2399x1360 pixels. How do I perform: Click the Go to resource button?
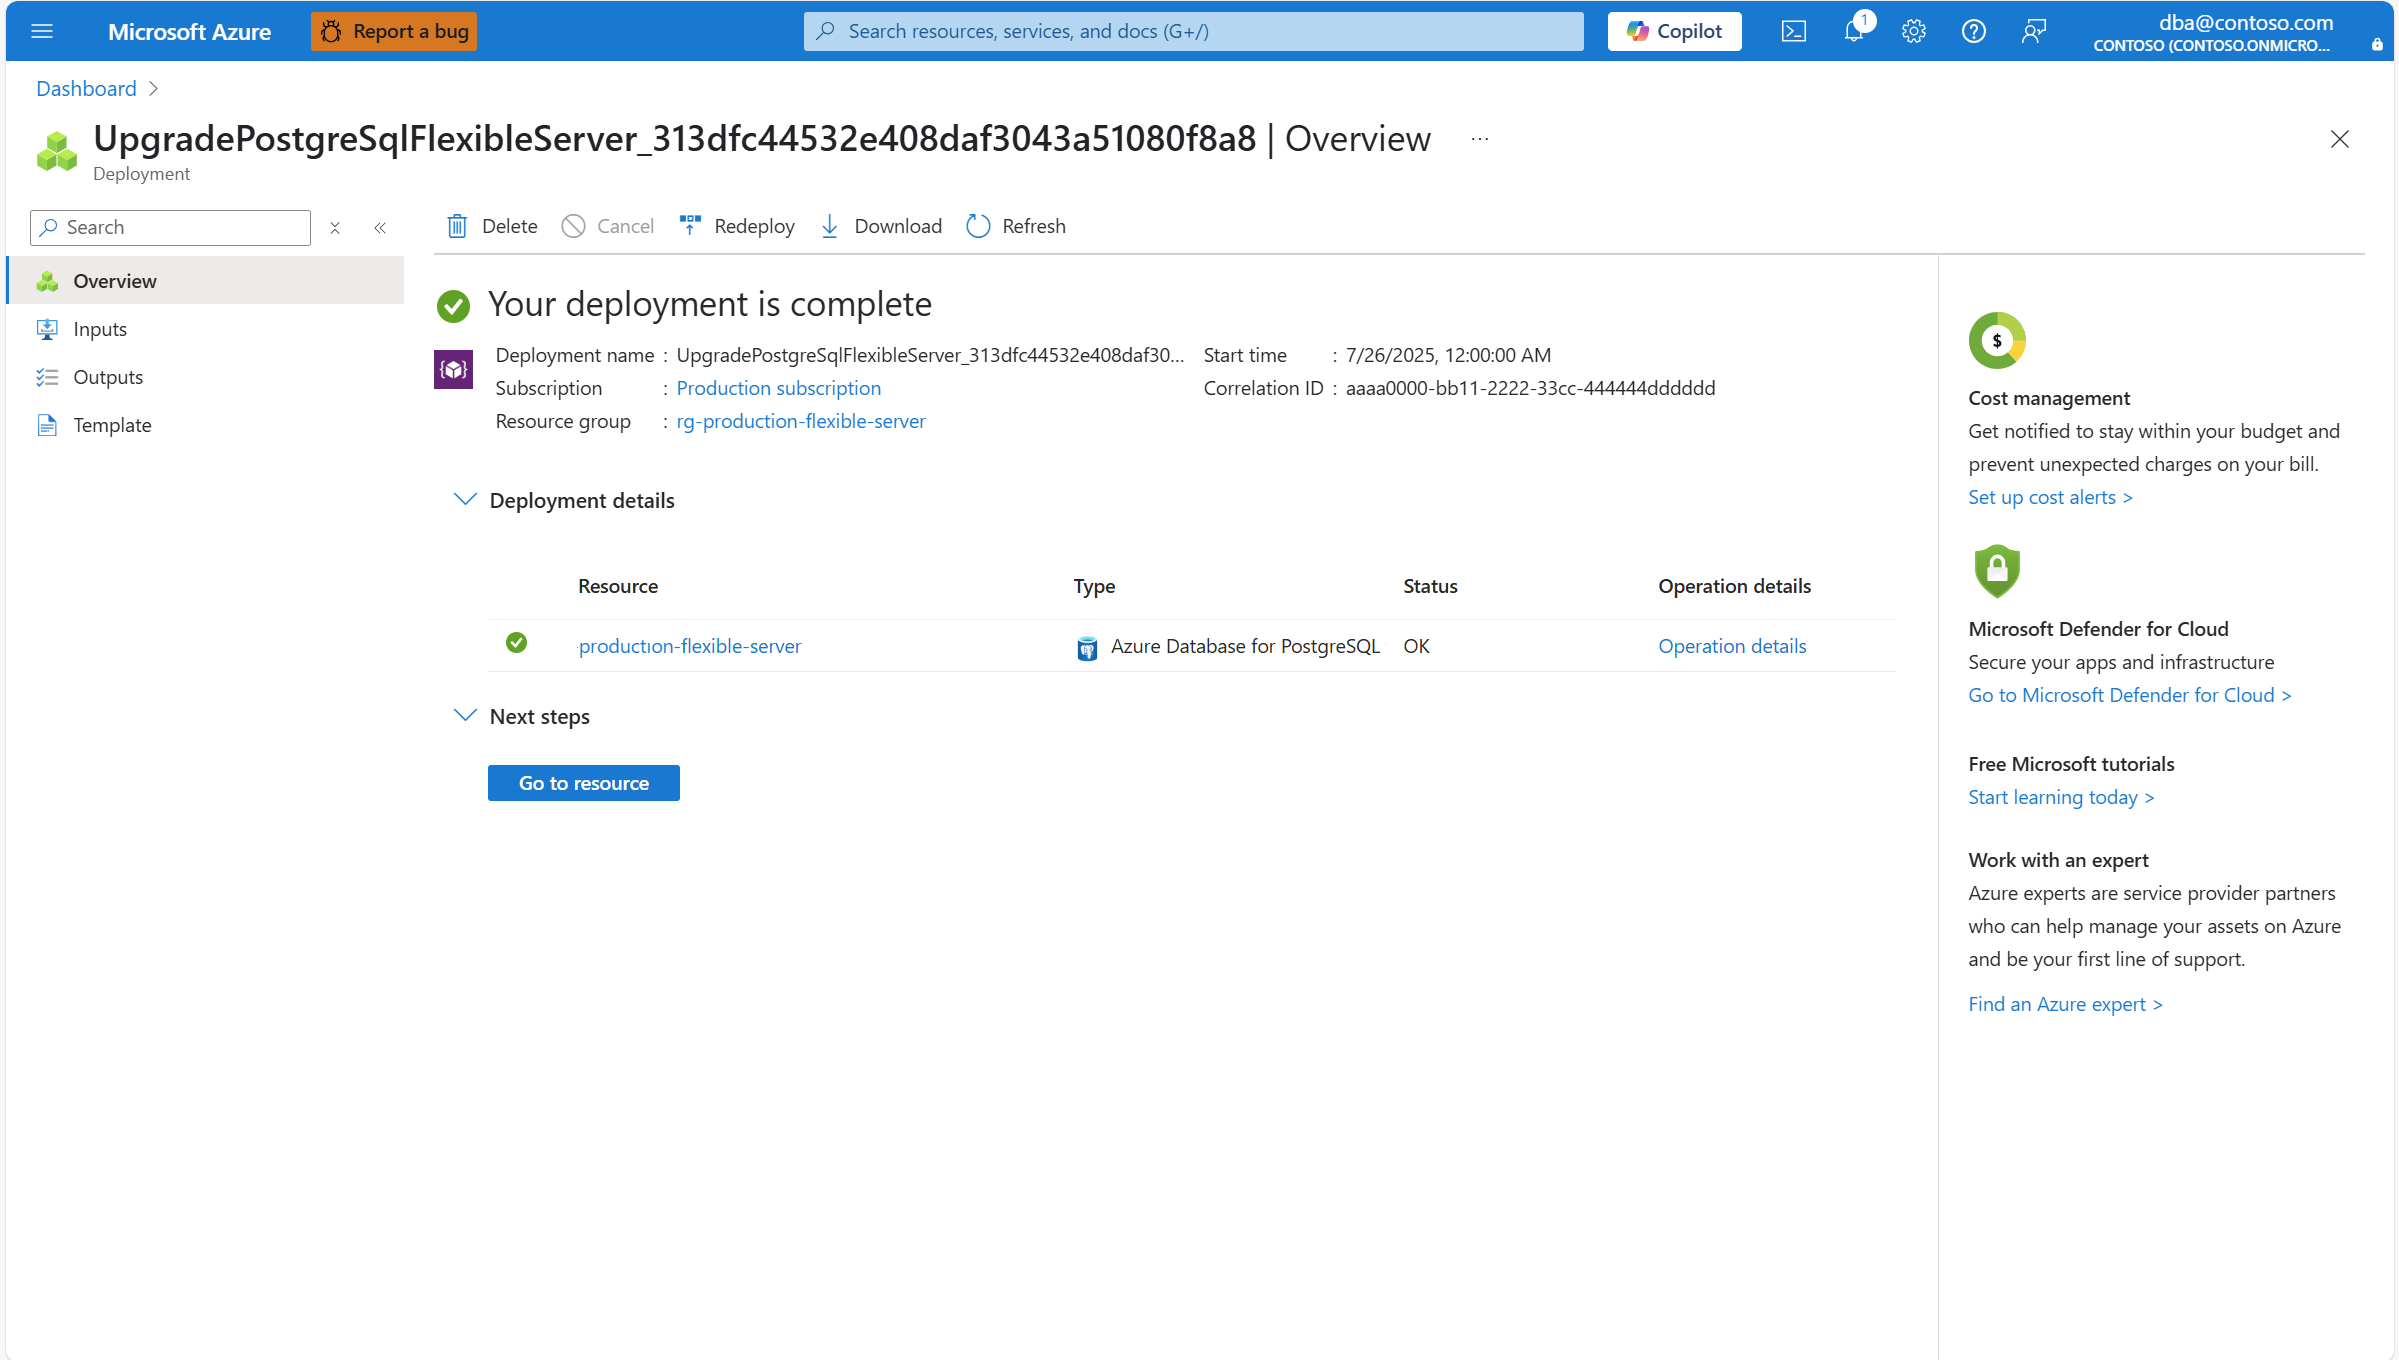583,783
